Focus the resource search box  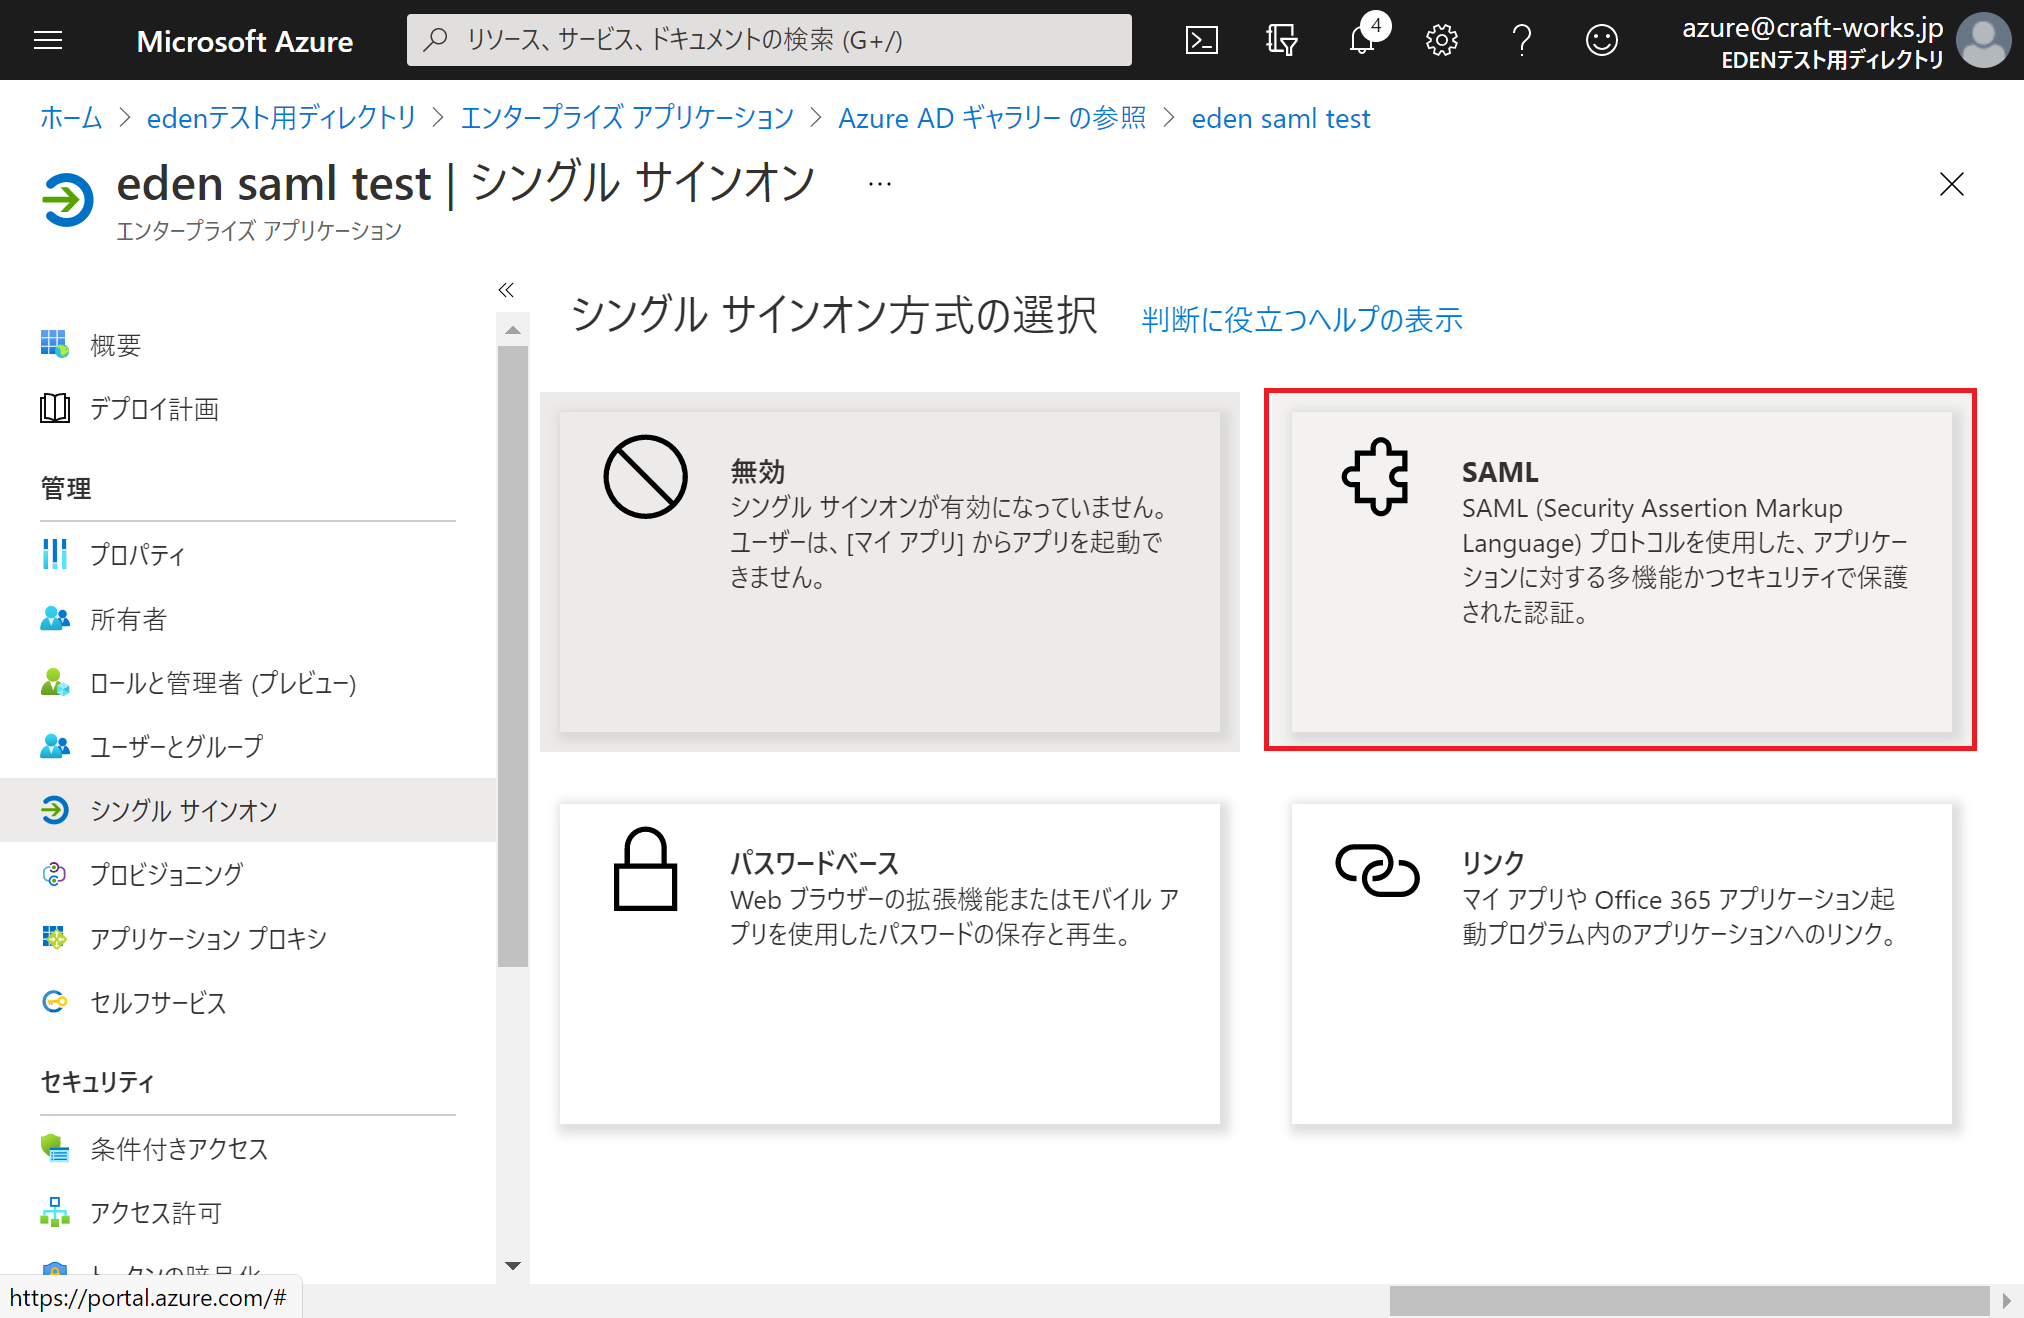pyautogui.click(x=769, y=40)
